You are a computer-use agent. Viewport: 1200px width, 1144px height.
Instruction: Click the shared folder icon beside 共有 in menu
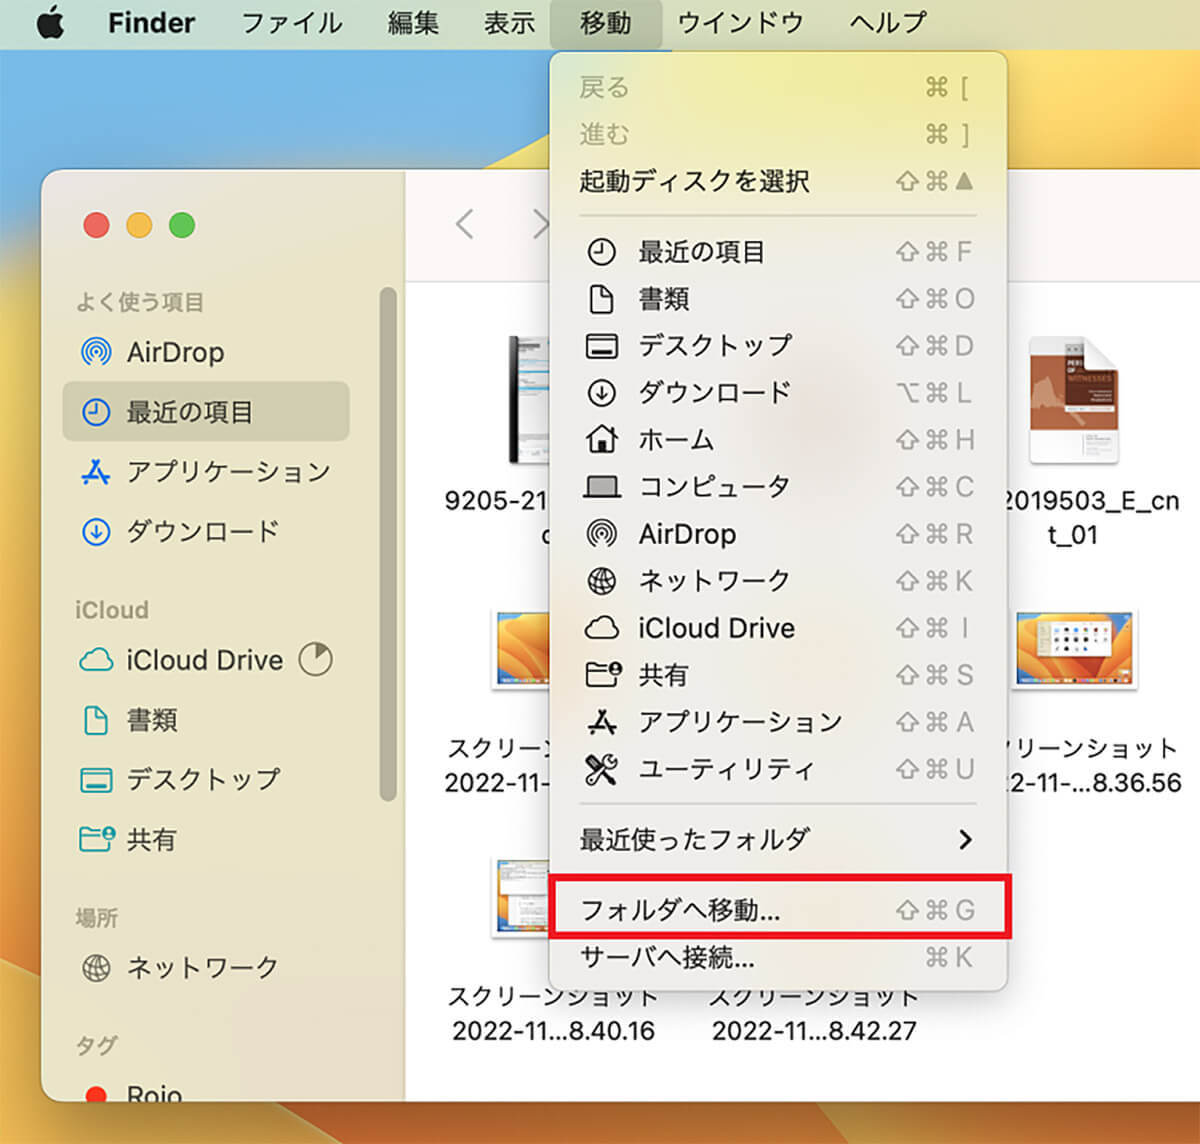point(602,674)
